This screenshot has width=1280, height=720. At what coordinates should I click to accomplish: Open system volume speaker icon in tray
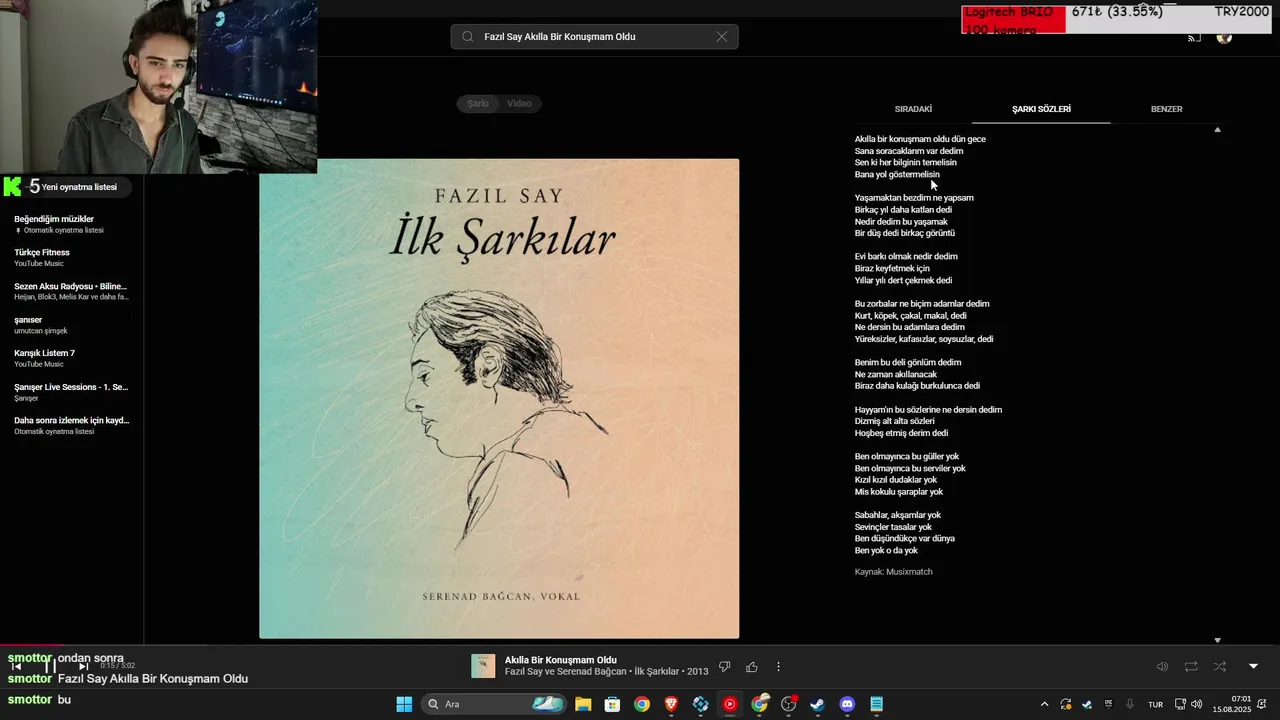click(x=1197, y=704)
